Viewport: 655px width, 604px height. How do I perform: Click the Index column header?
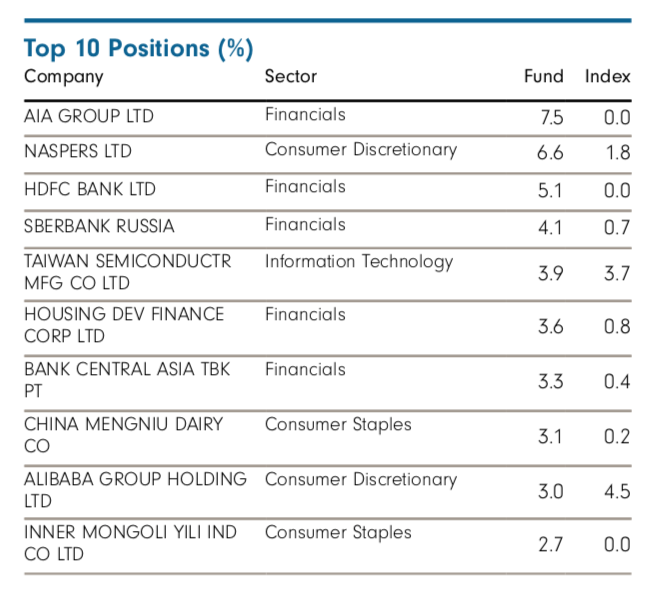tap(608, 76)
